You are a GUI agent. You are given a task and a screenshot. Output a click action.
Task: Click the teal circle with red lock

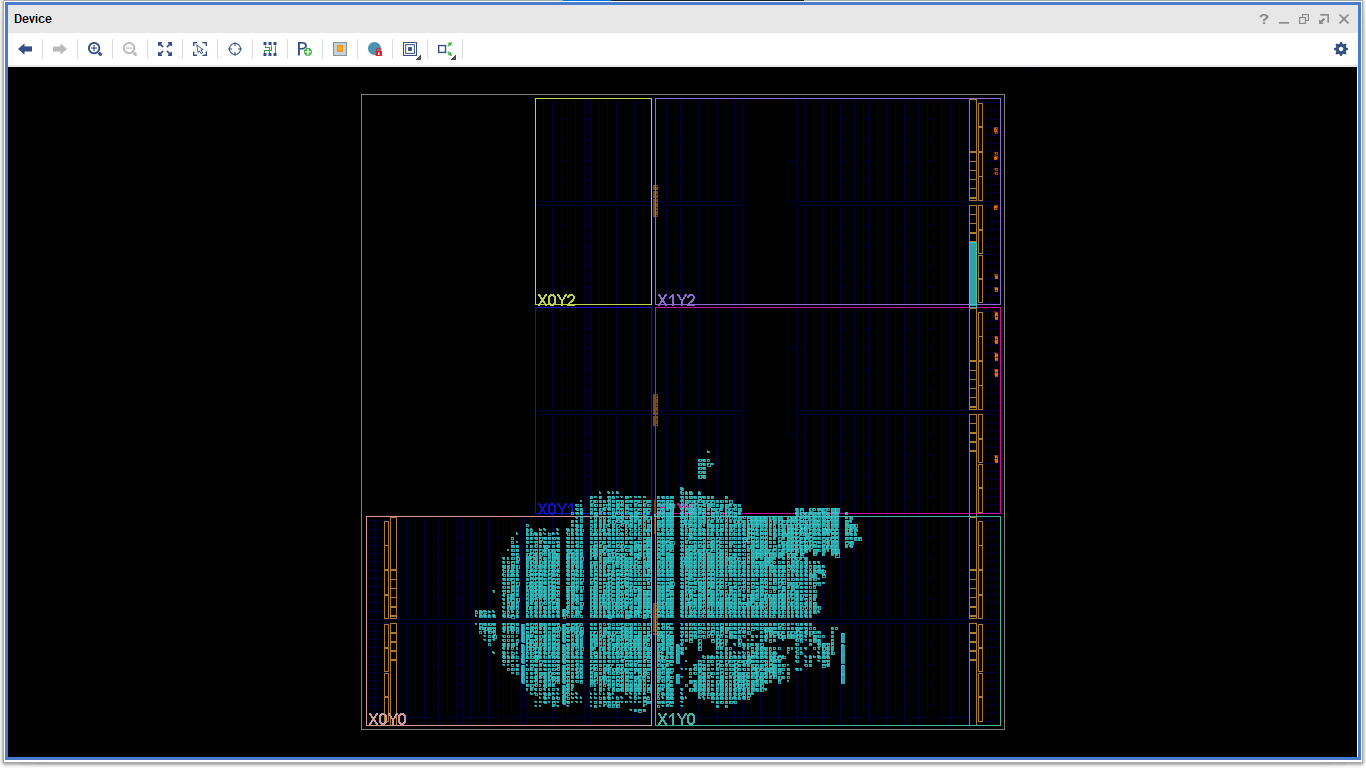[x=375, y=49]
